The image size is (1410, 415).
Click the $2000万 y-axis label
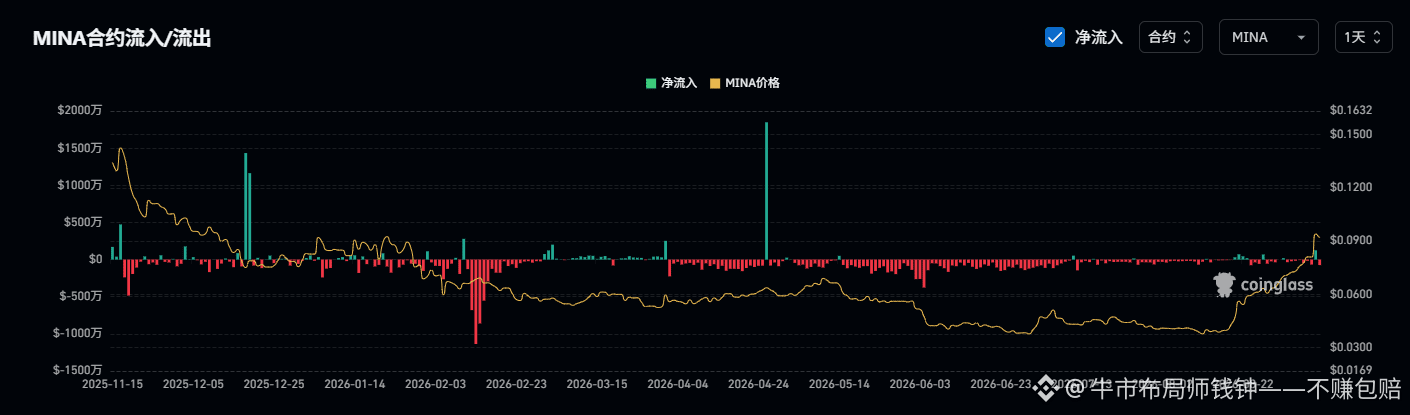tap(80, 110)
